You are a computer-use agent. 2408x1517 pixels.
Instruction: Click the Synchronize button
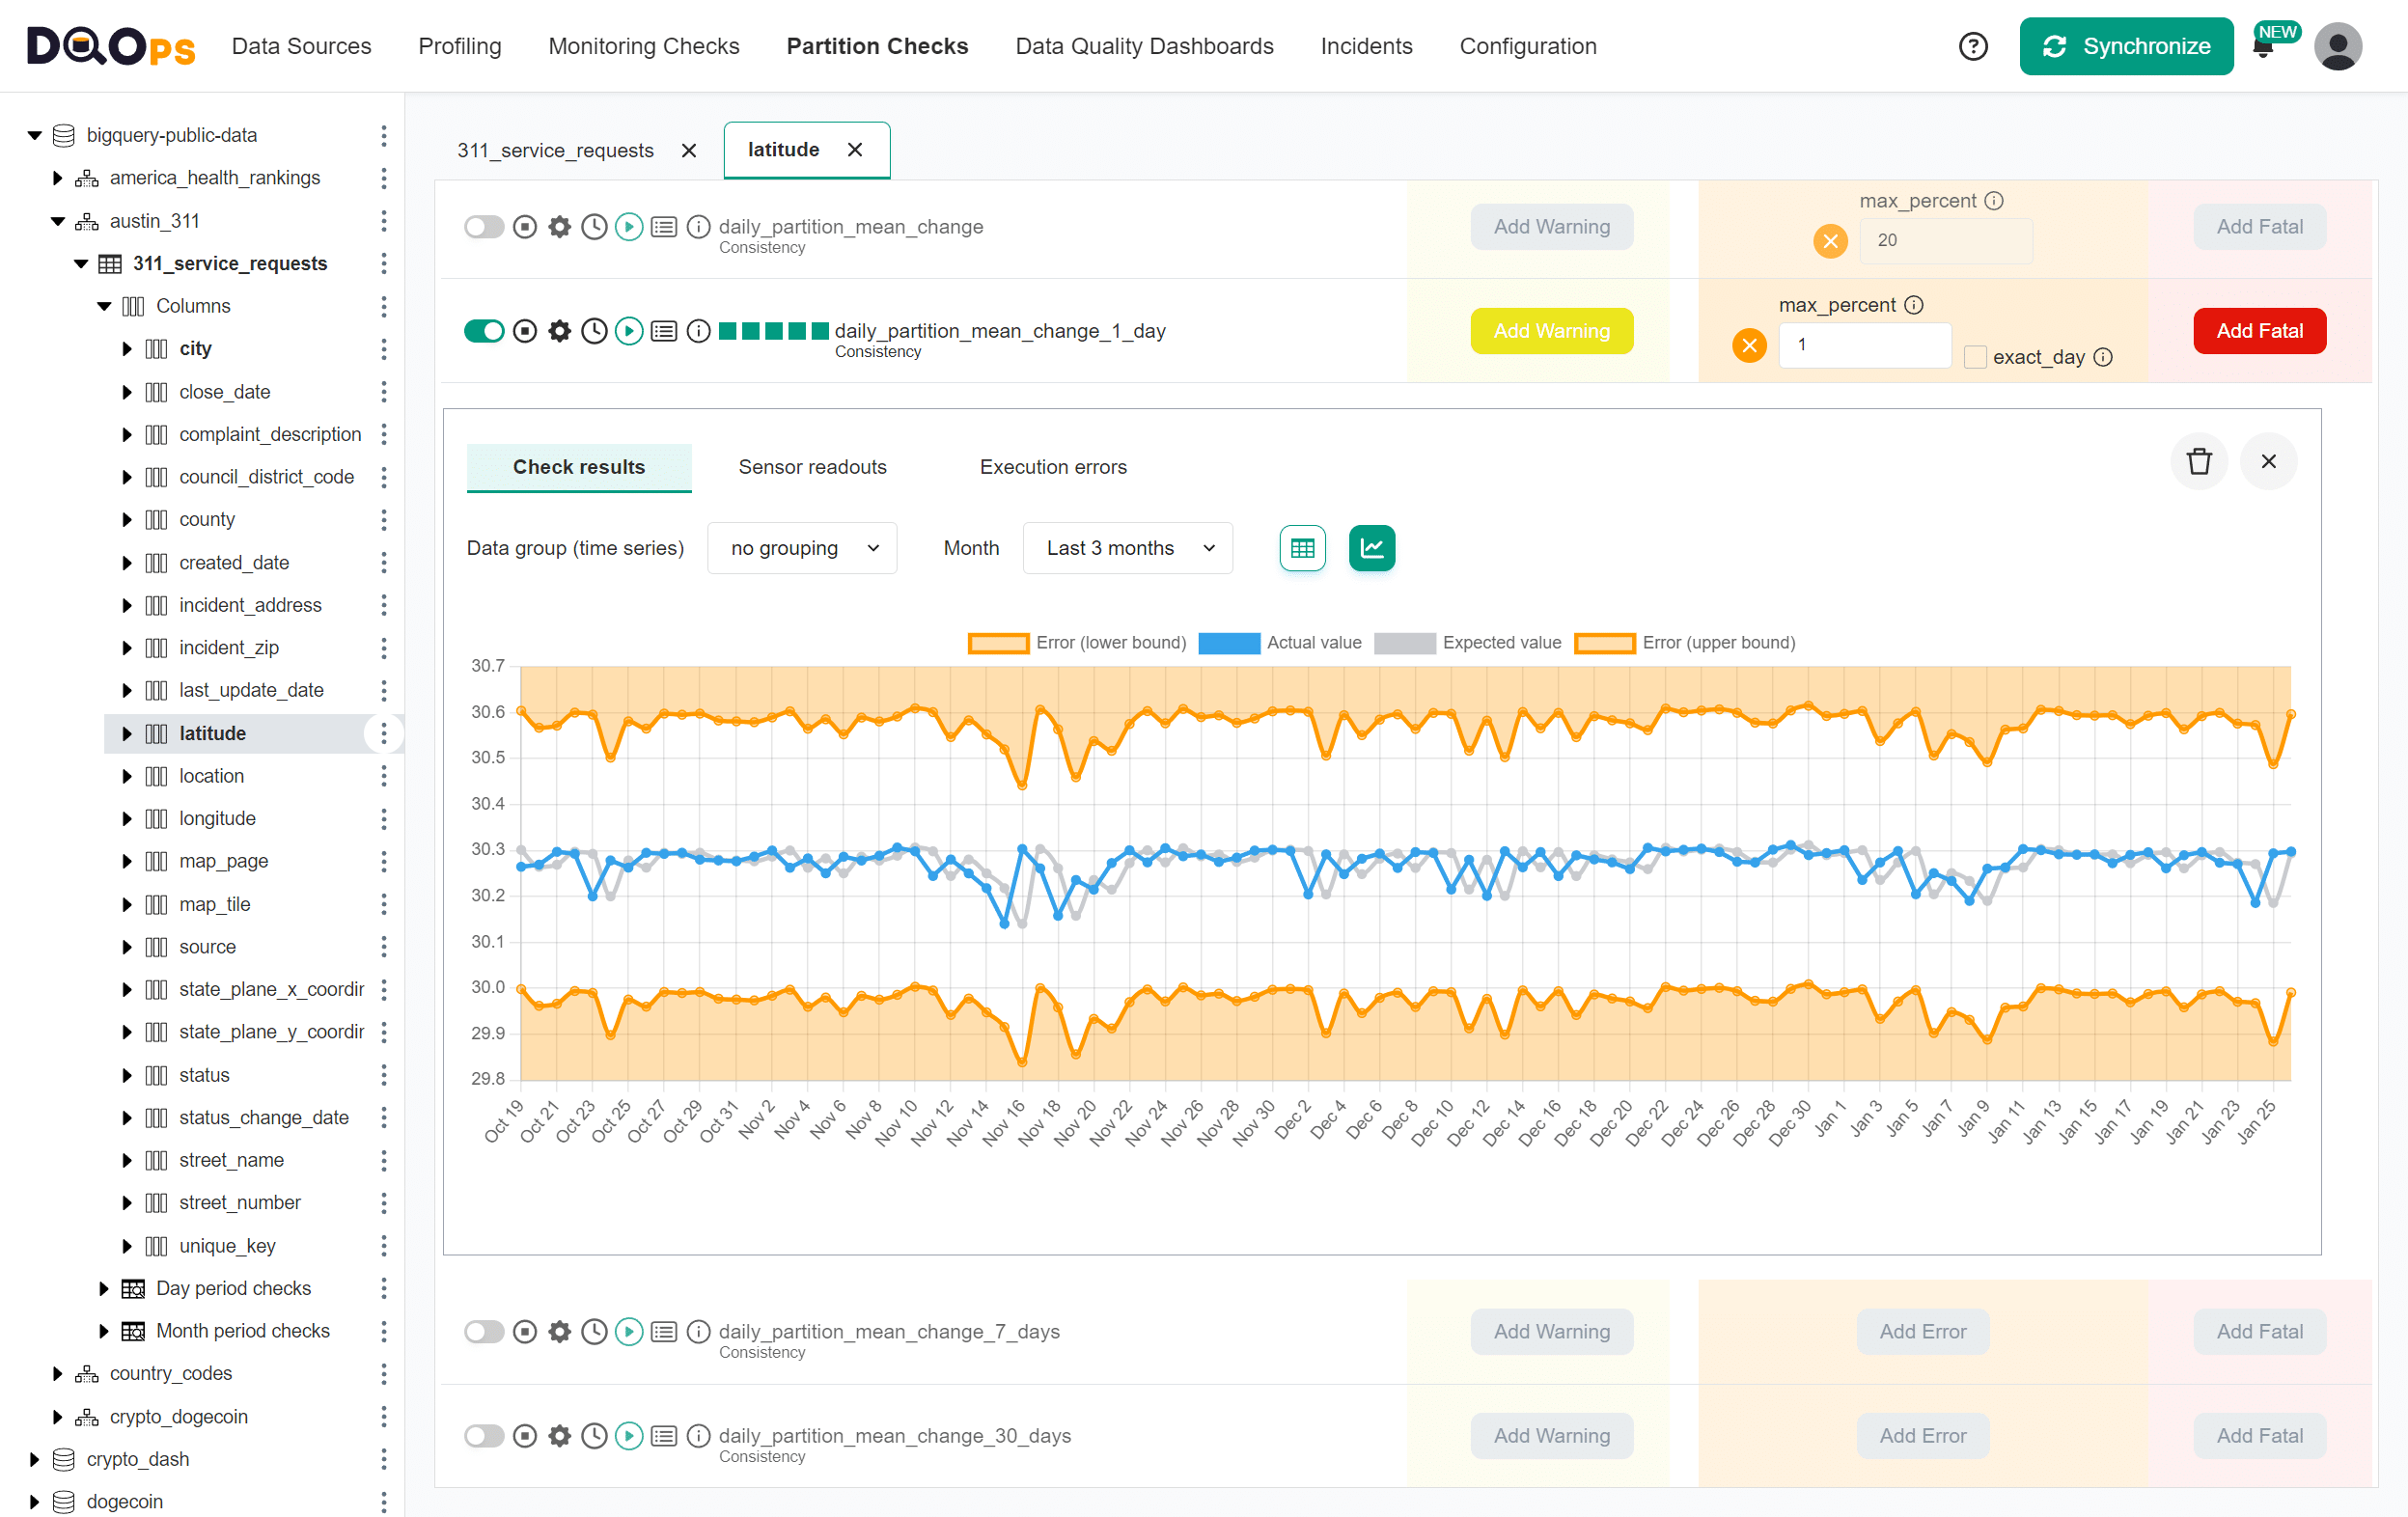click(2126, 46)
